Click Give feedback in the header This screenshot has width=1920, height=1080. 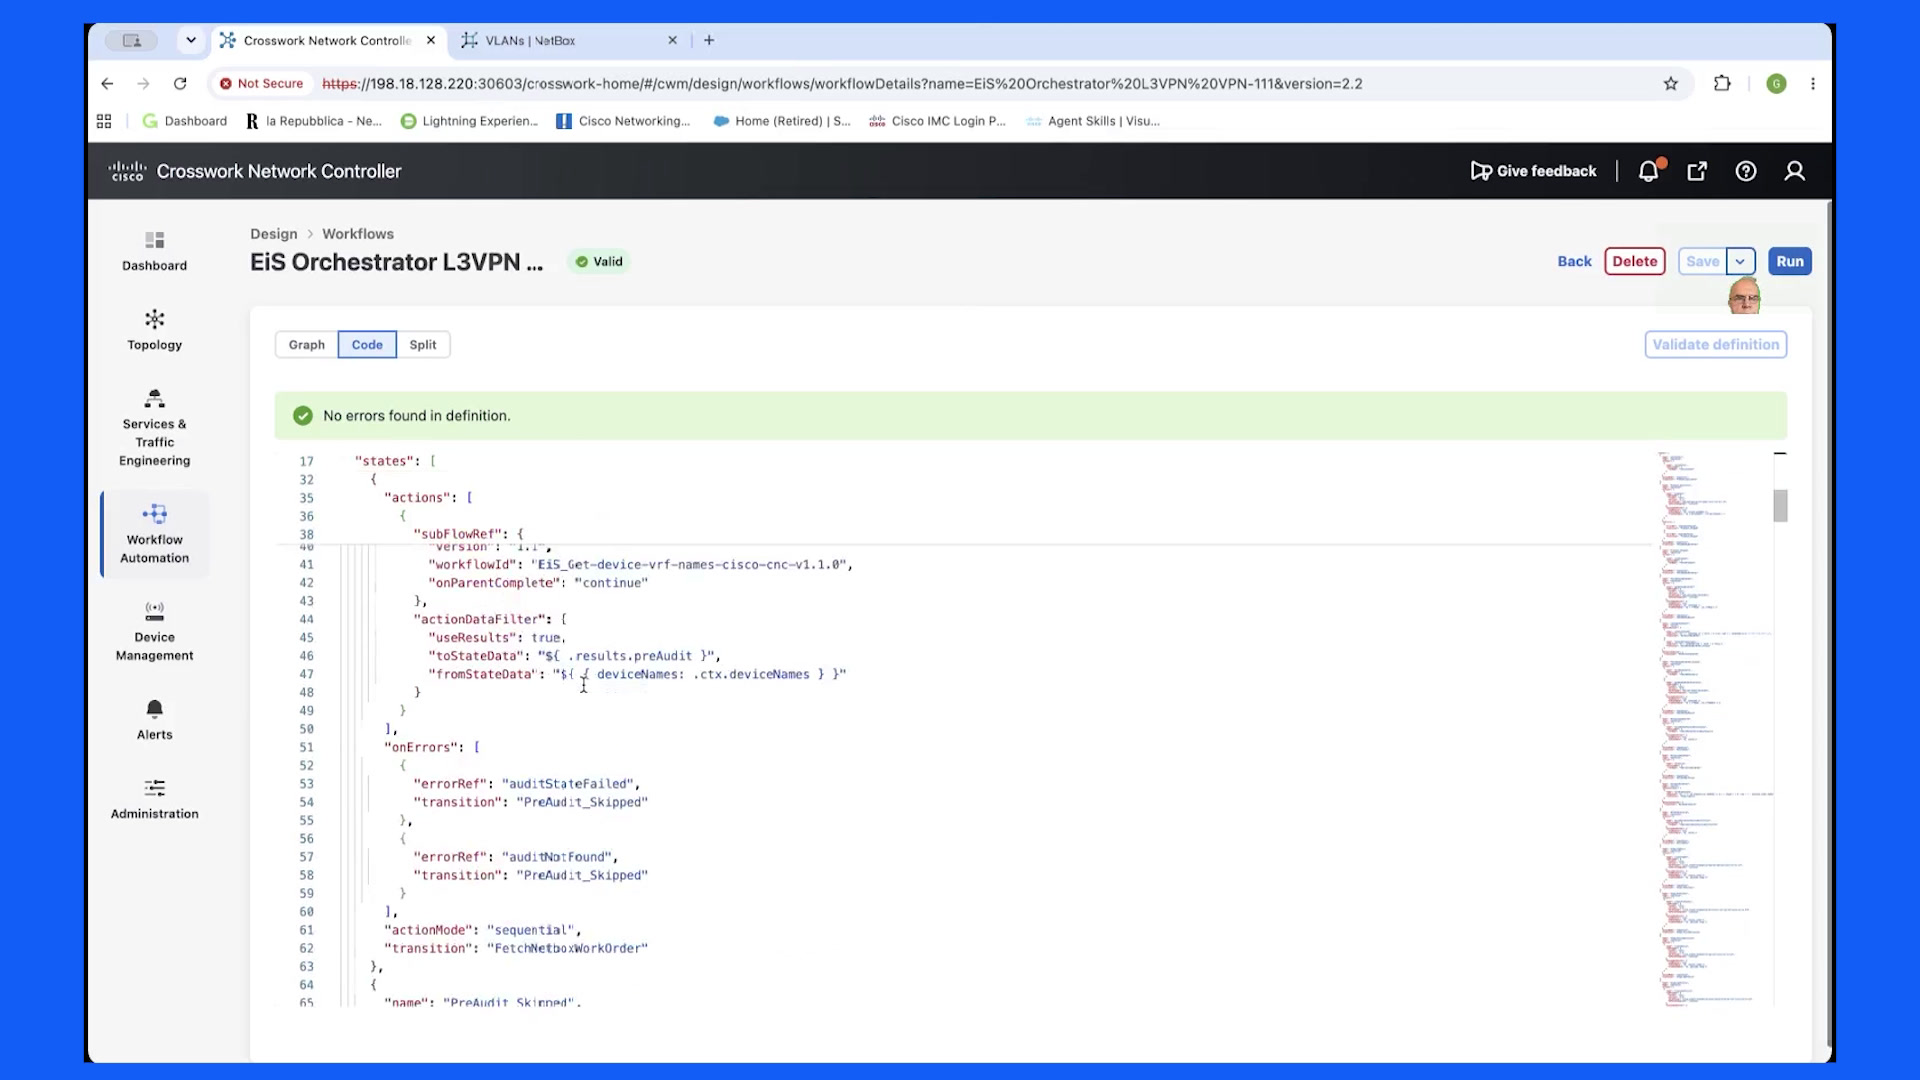coord(1534,171)
